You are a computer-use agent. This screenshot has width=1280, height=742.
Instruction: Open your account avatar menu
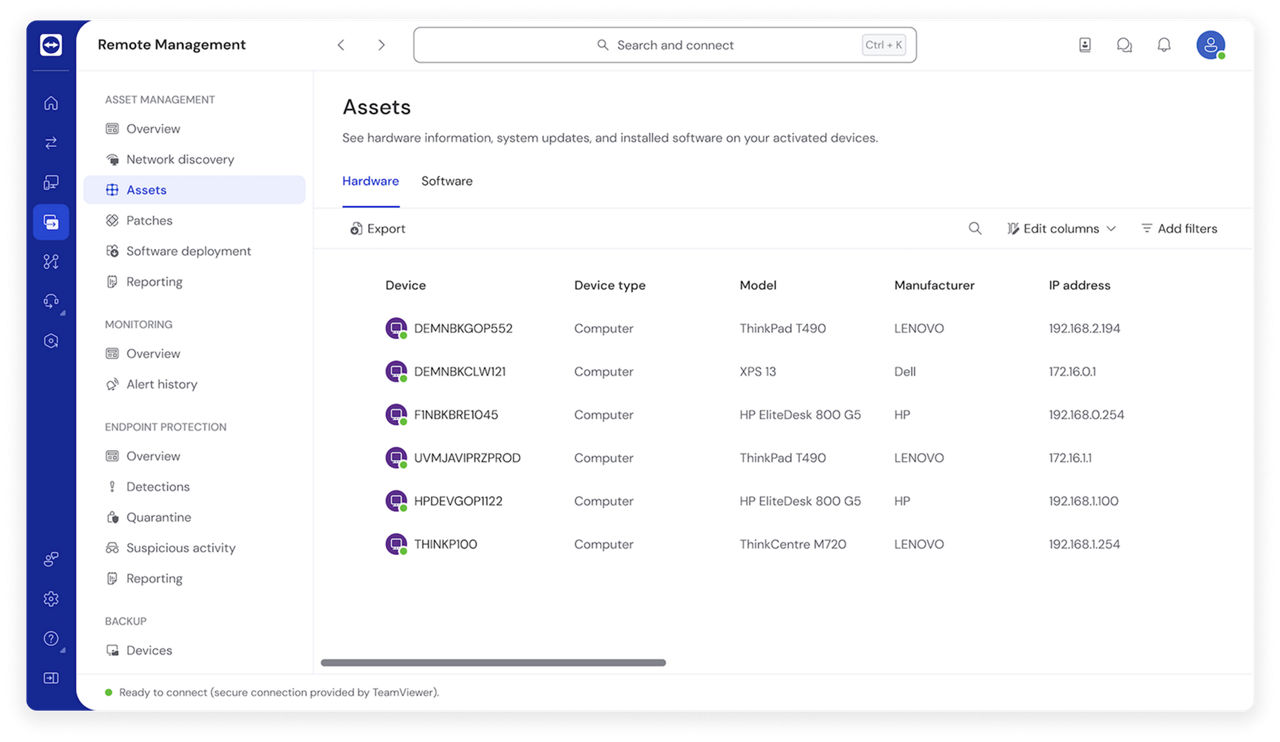pyautogui.click(x=1210, y=44)
